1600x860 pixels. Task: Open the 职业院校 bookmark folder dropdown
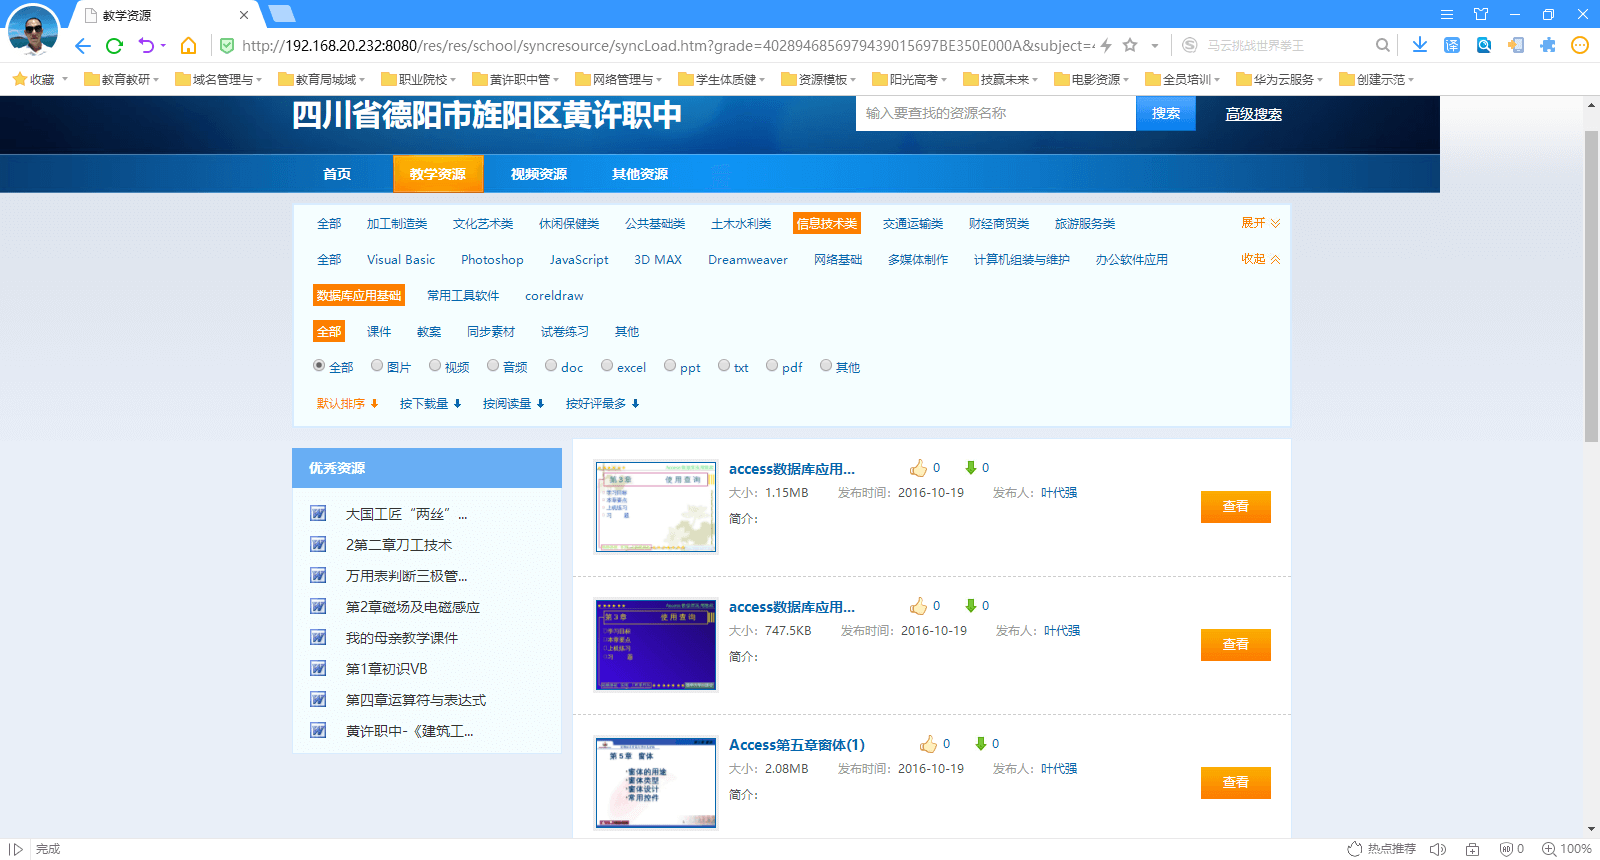pos(422,79)
